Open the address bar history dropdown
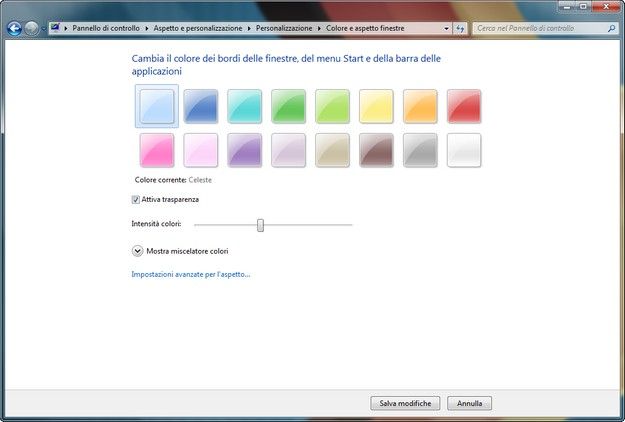 tap(446, 28)
